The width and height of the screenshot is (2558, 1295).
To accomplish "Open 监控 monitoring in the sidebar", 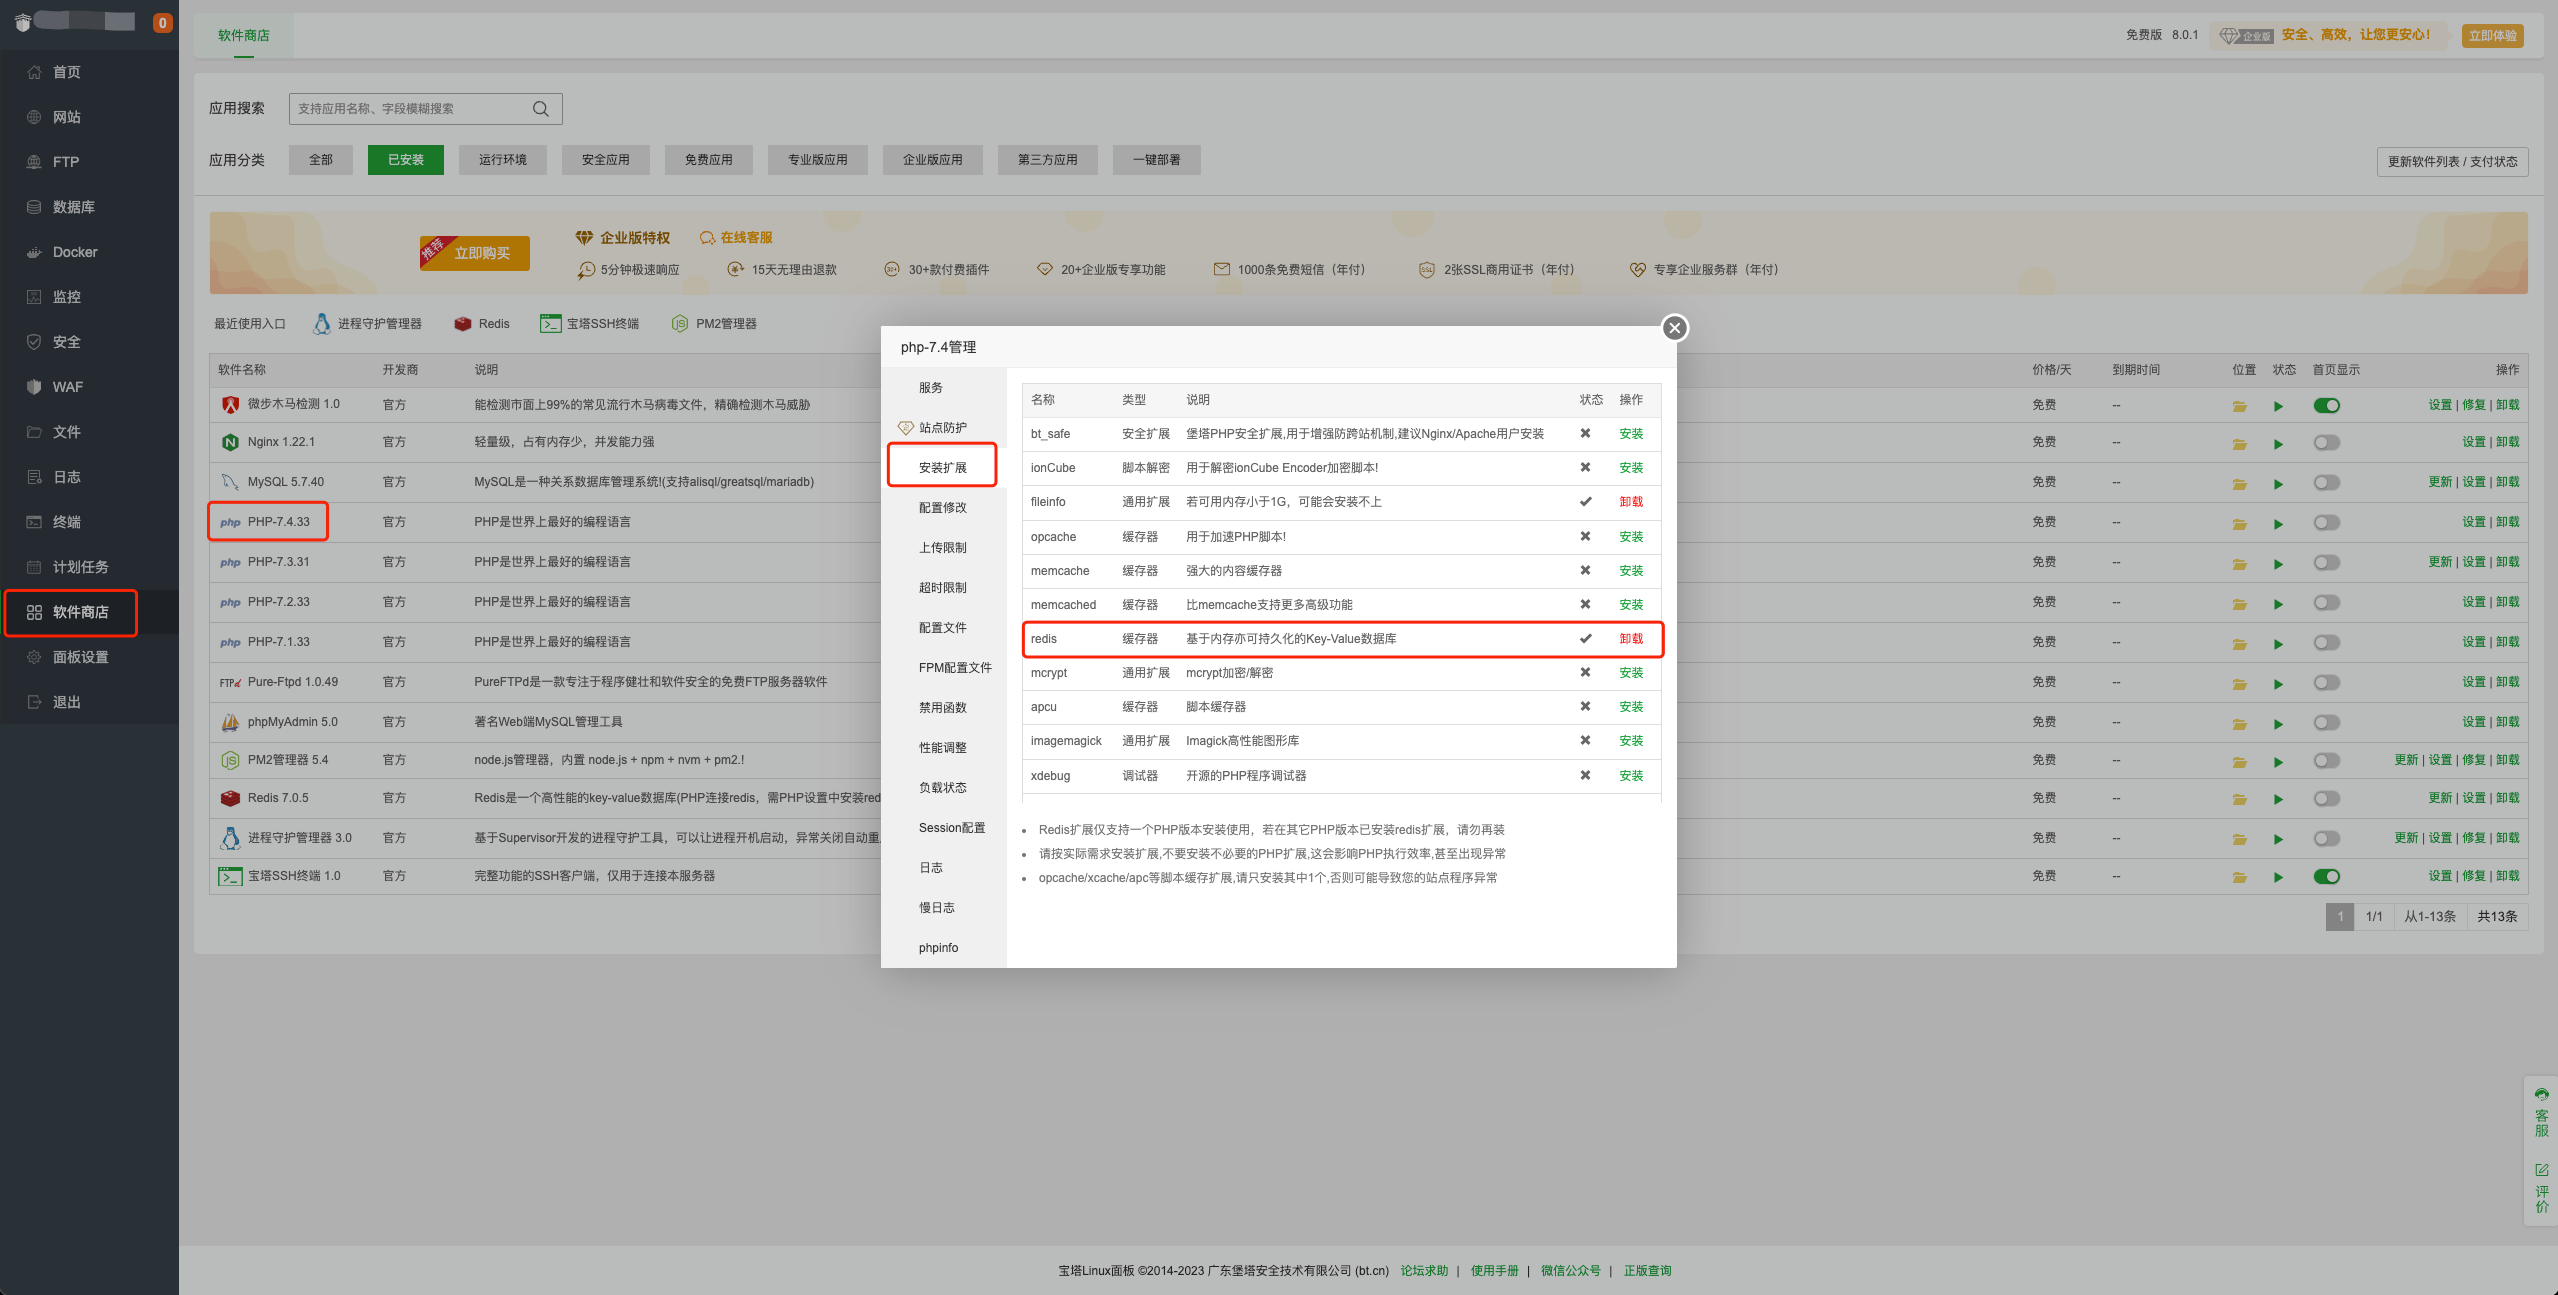I will coord(66,297).
